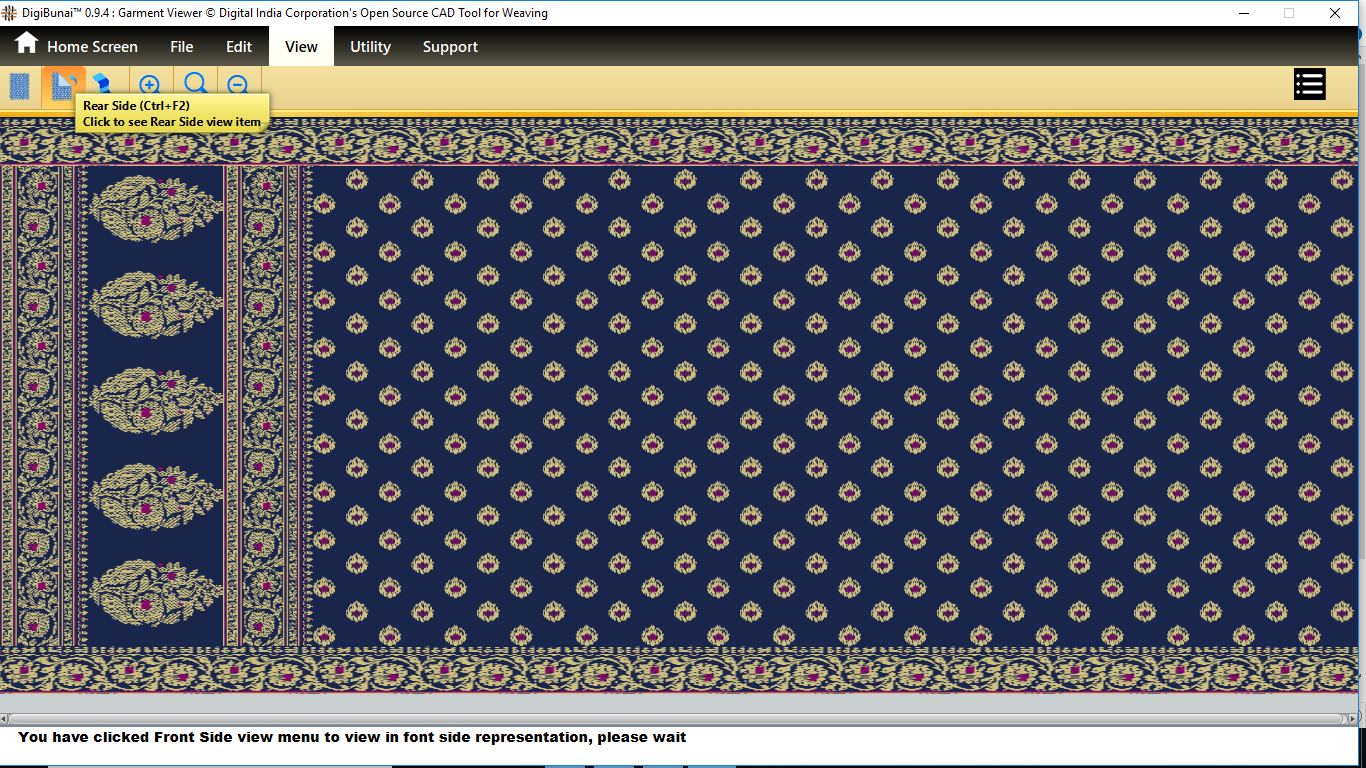This screenshot has width=1366, height=768.
Task: Open the Utility menu
Action: (x=370, y=47)
